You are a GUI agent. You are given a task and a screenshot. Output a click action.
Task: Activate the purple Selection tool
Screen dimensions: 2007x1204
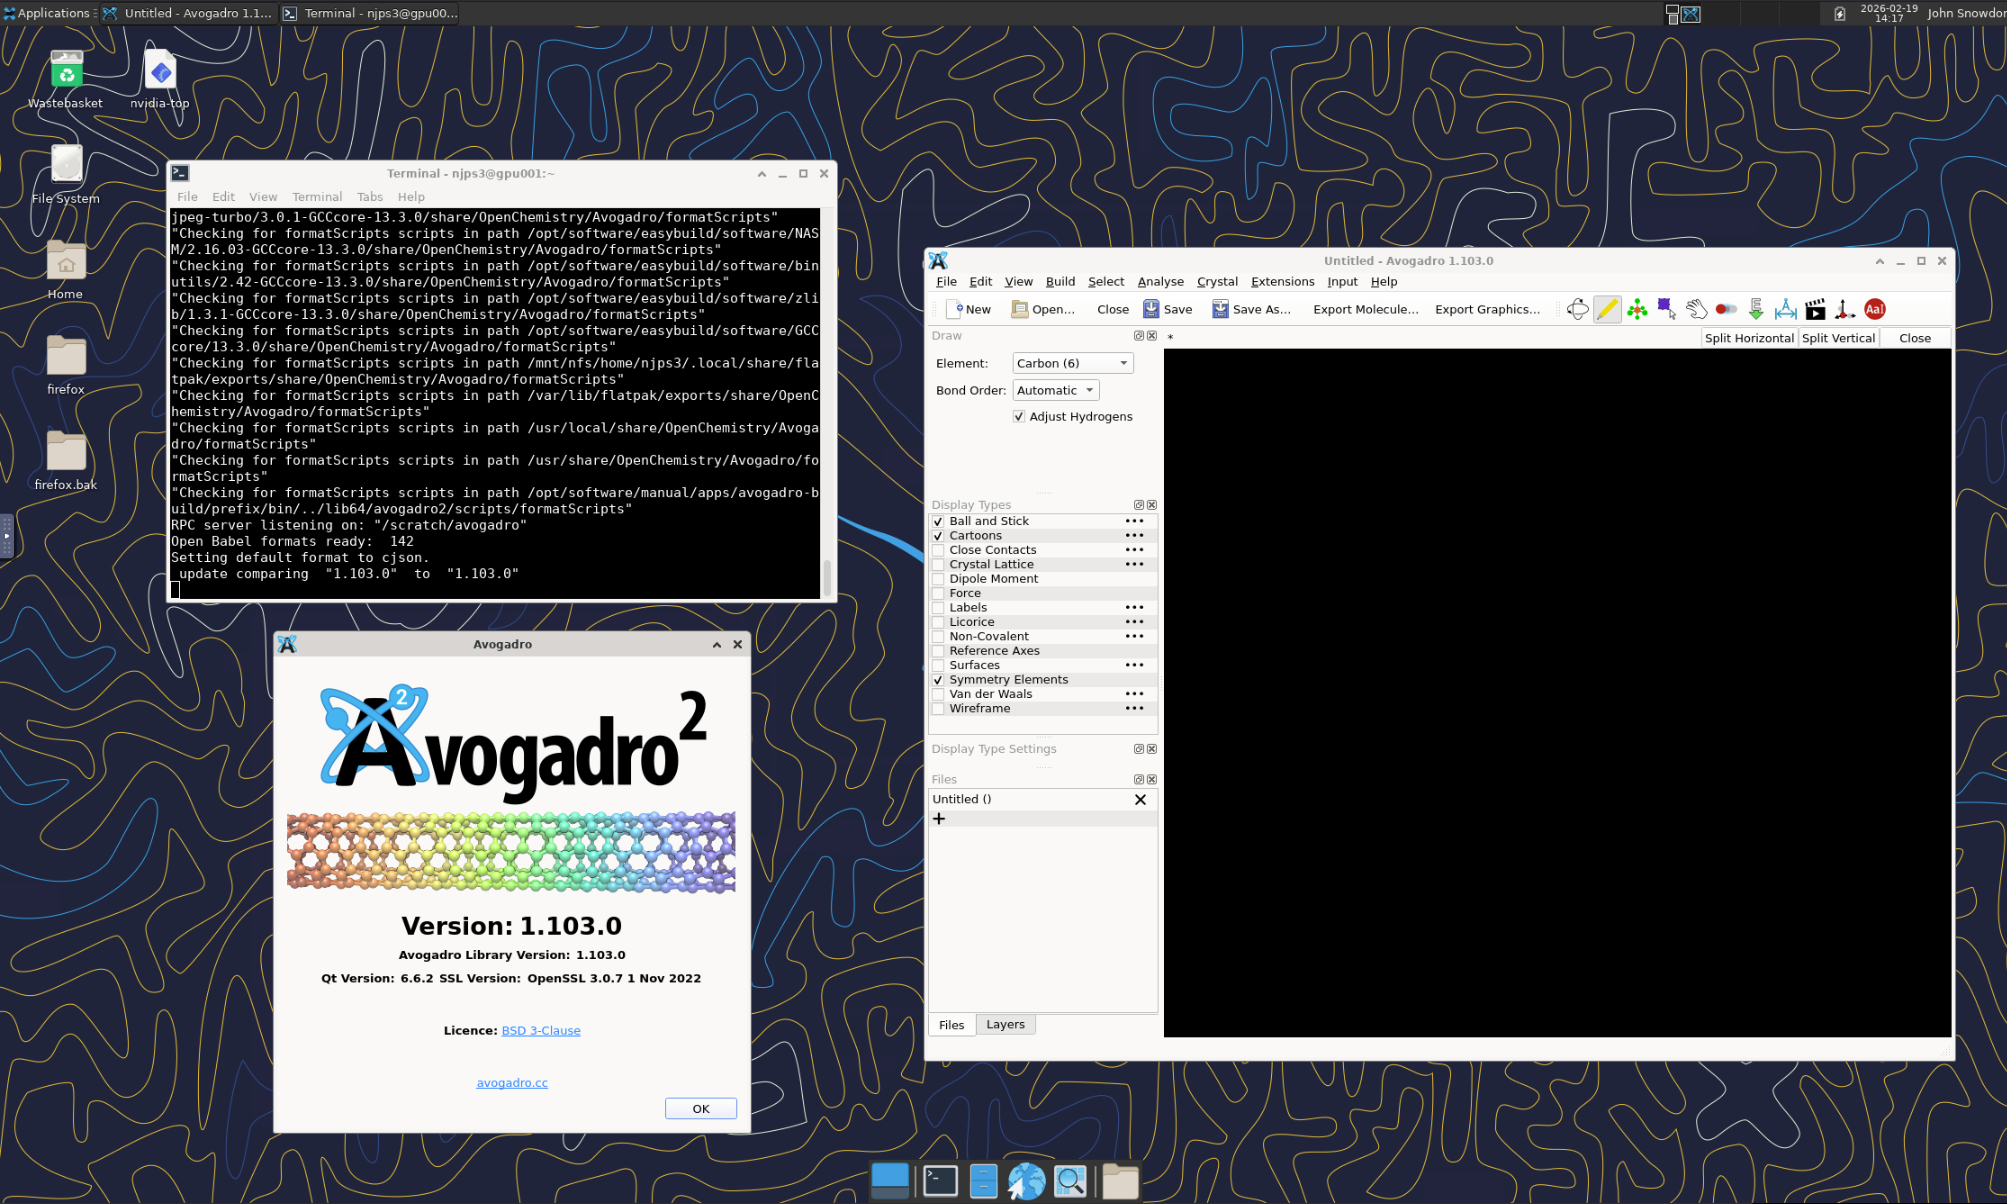click(x=1666, y=310)
